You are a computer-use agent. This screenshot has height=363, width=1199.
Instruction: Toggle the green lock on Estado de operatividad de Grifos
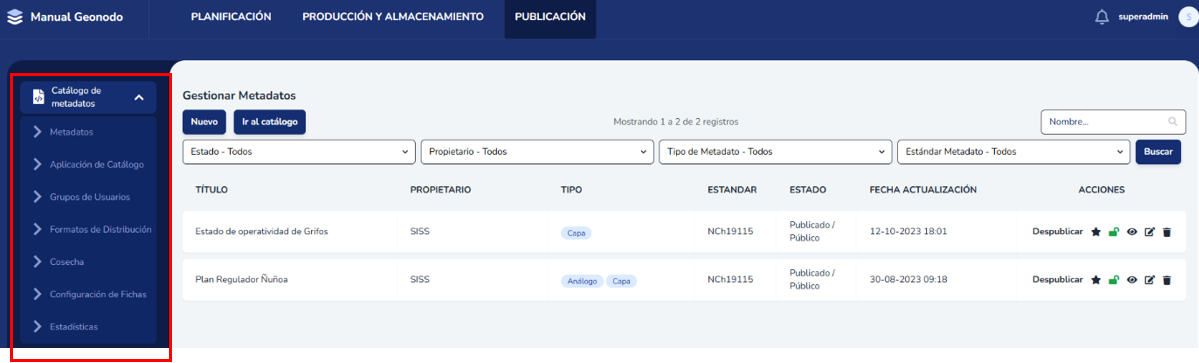click(x=1114, y=232)
